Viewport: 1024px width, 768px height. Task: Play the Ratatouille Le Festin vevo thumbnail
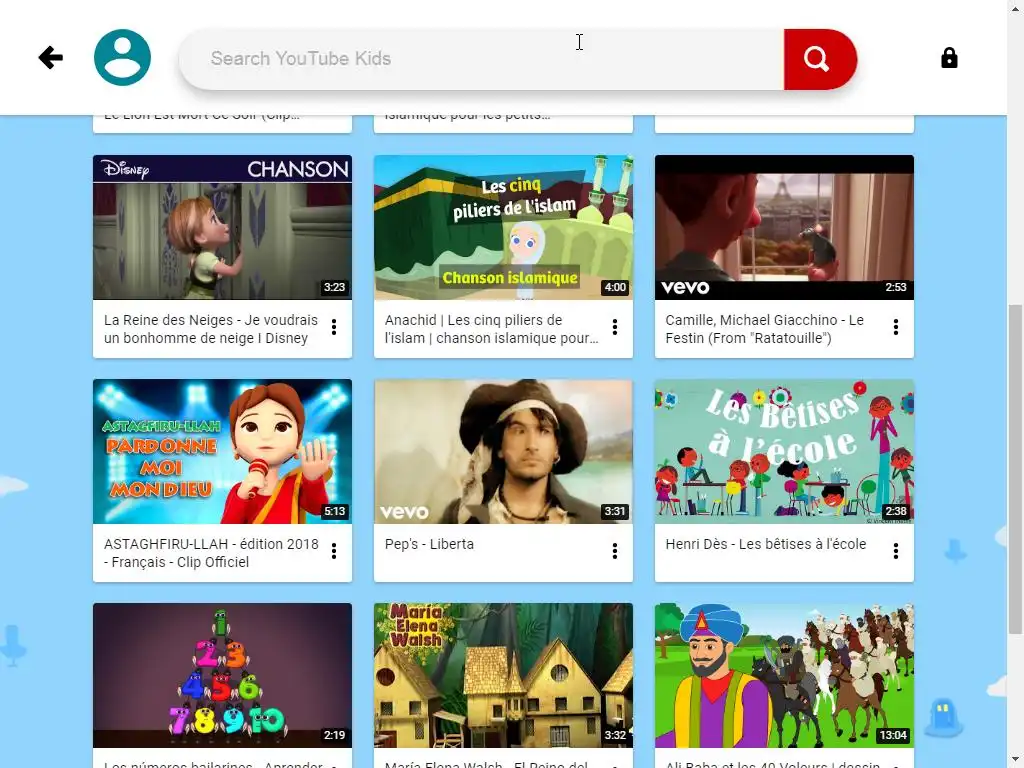(784, 227)
